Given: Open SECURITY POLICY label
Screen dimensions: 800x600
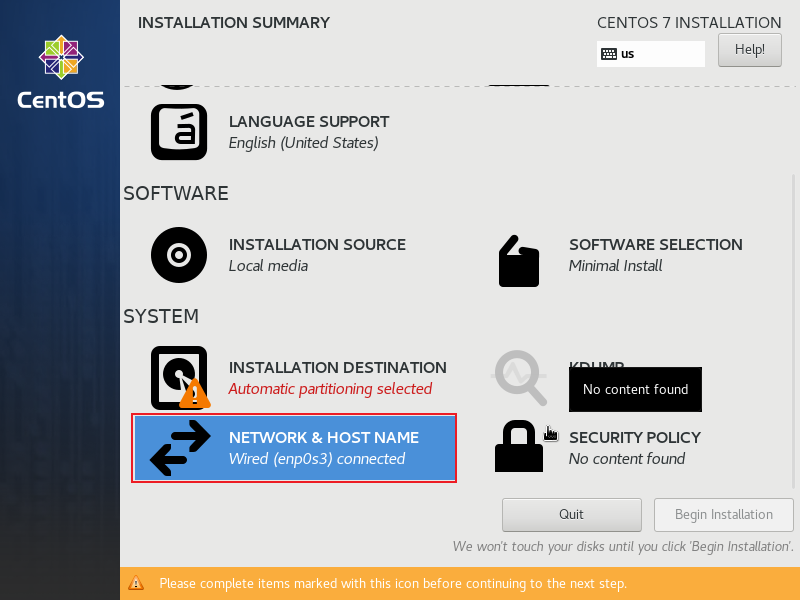Looking at the screenshot, I should click(635, 438).
